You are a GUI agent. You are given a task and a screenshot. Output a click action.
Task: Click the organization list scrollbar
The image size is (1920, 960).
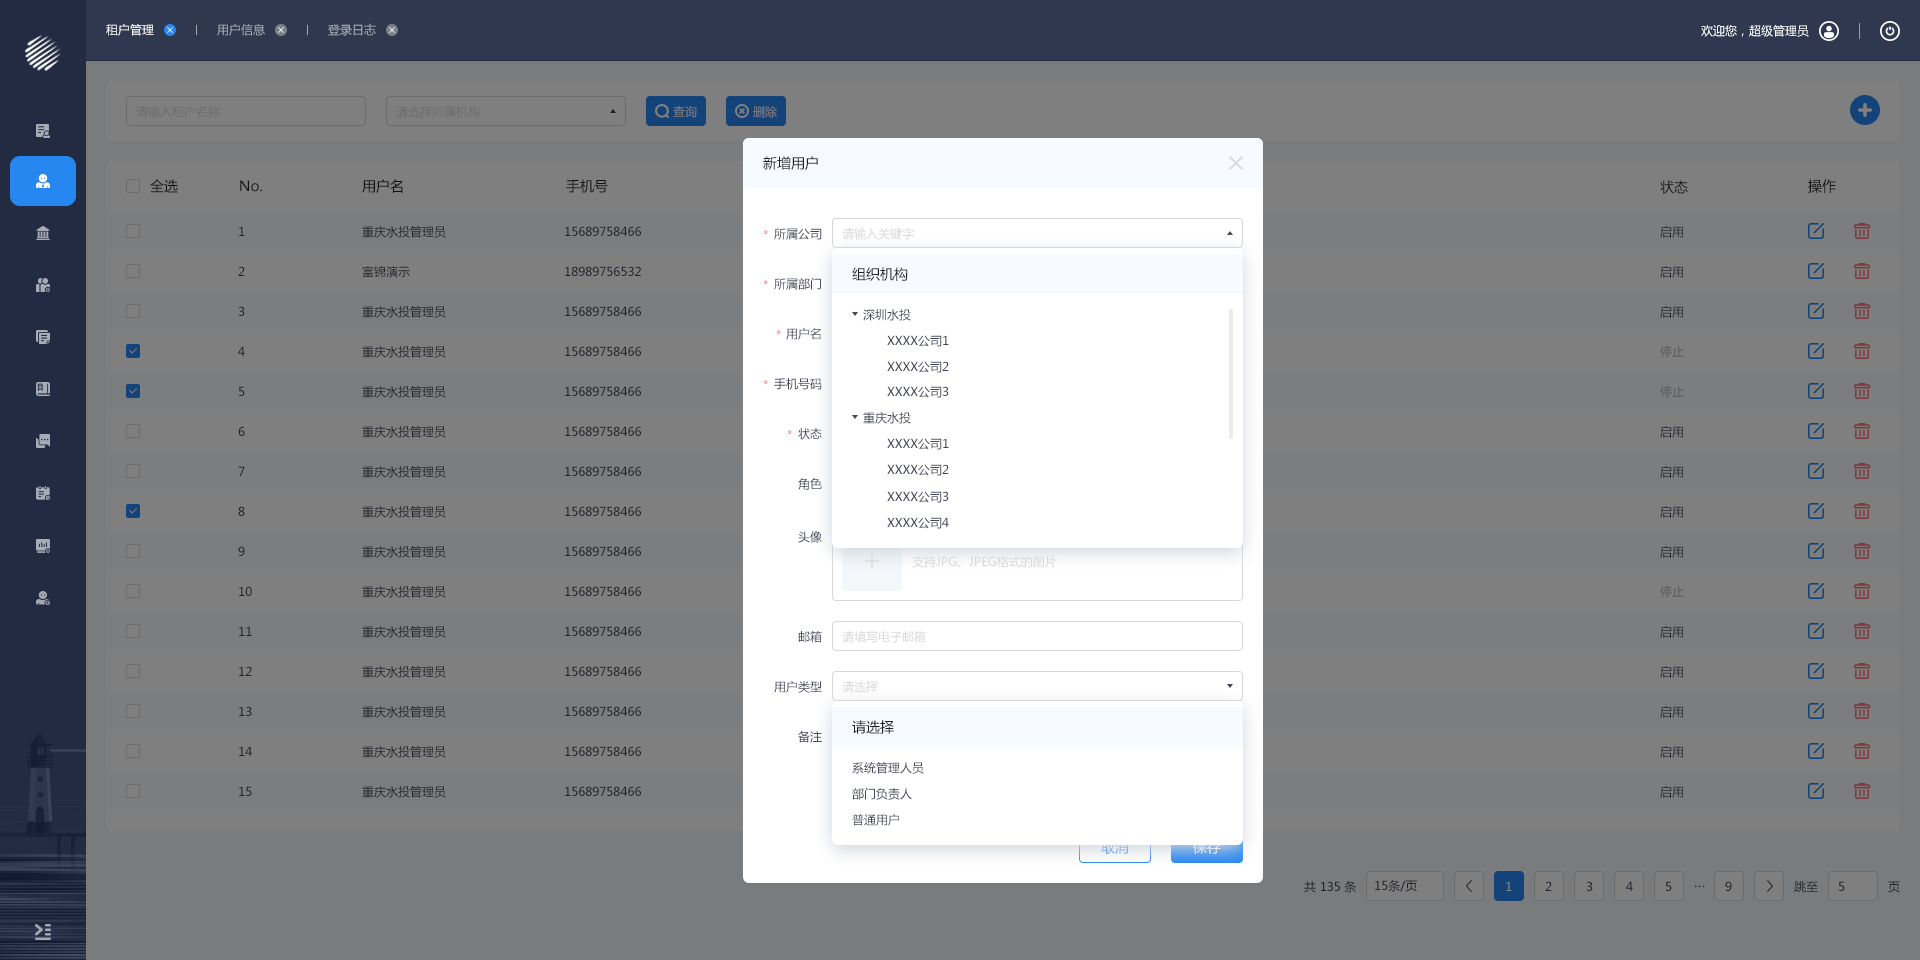pyautogui.click(x=1230, y=373)
